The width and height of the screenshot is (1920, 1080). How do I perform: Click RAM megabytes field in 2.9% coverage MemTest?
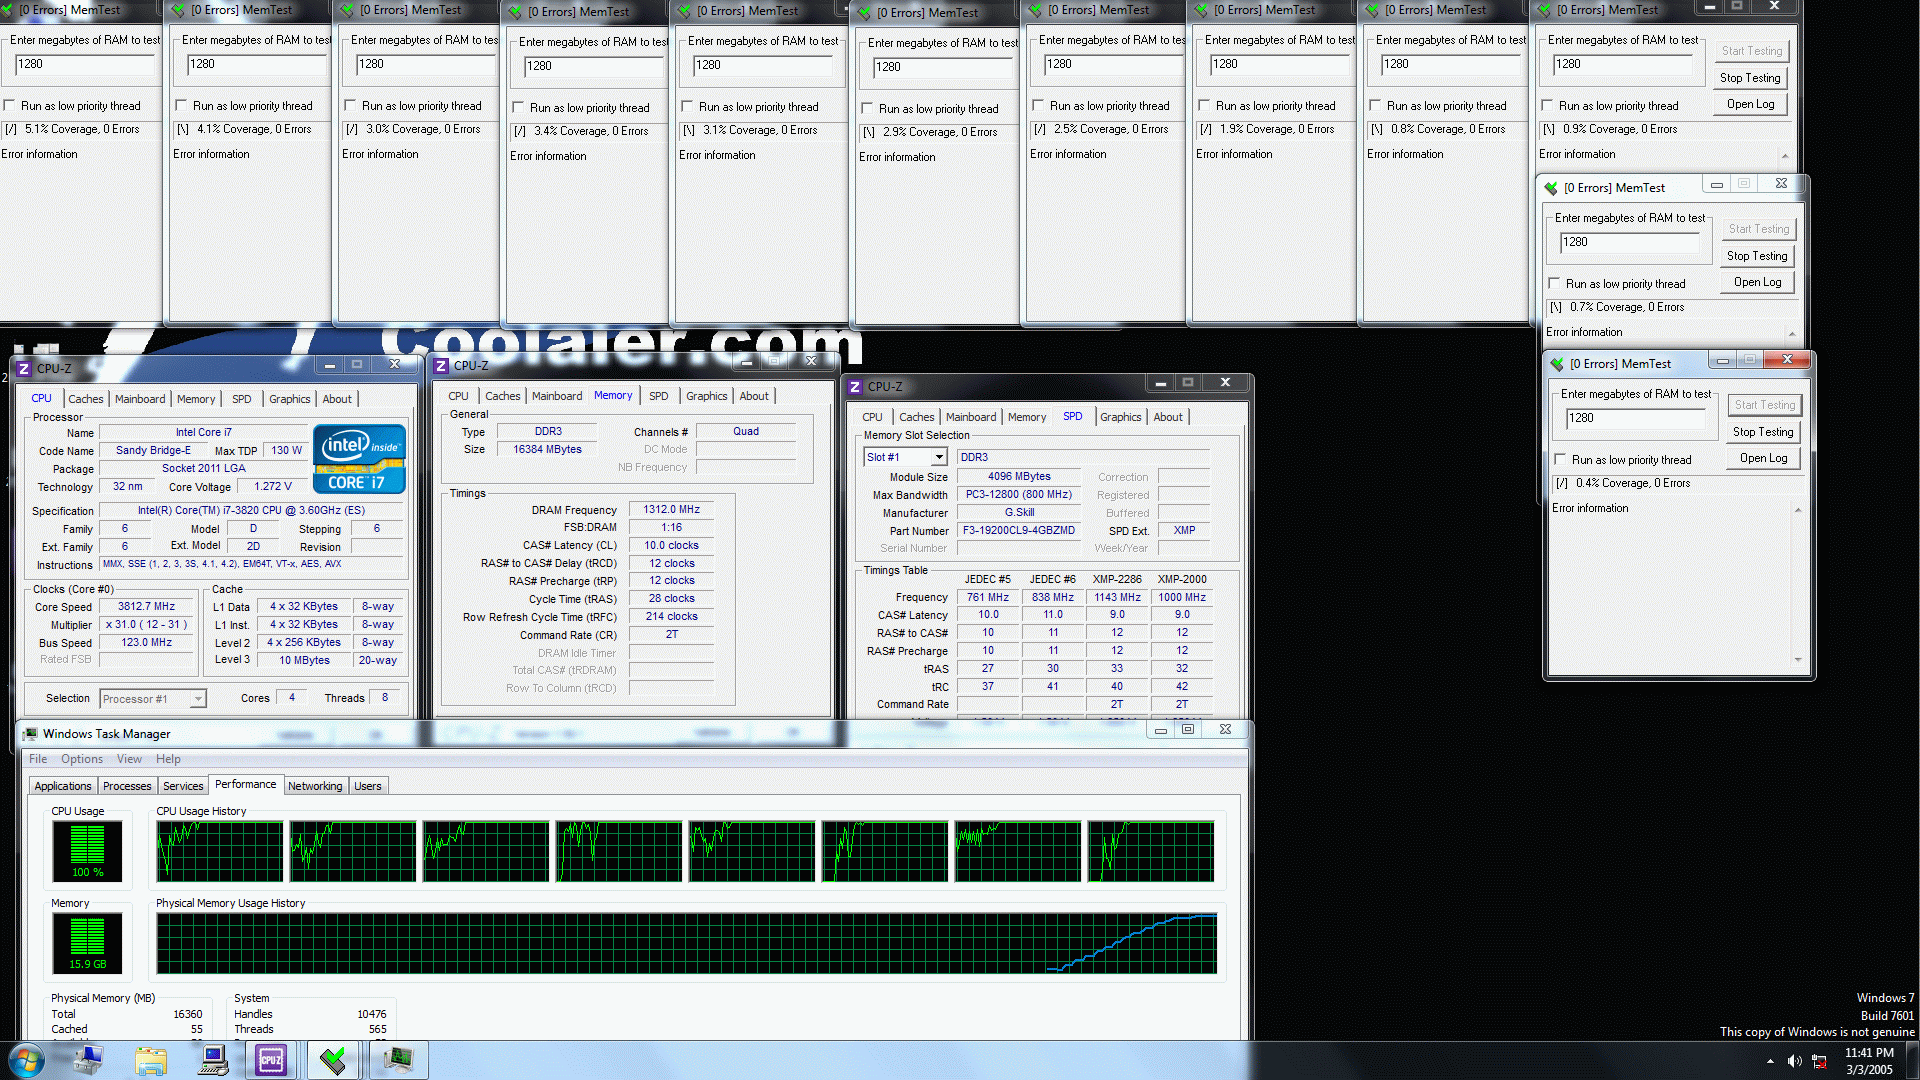click(x=942, y=67)
